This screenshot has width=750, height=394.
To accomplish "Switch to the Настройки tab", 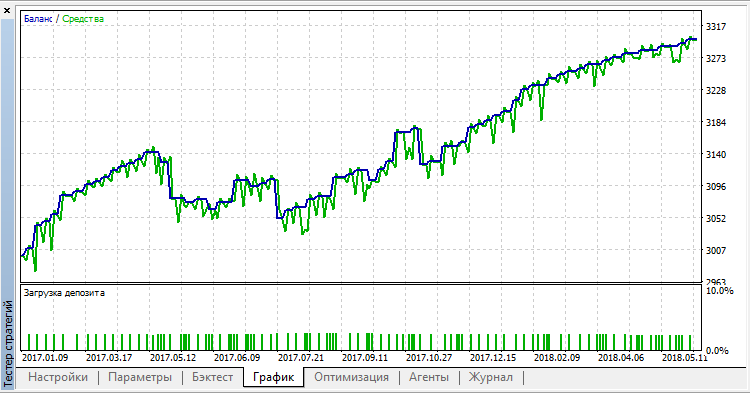I will (58, 377).
